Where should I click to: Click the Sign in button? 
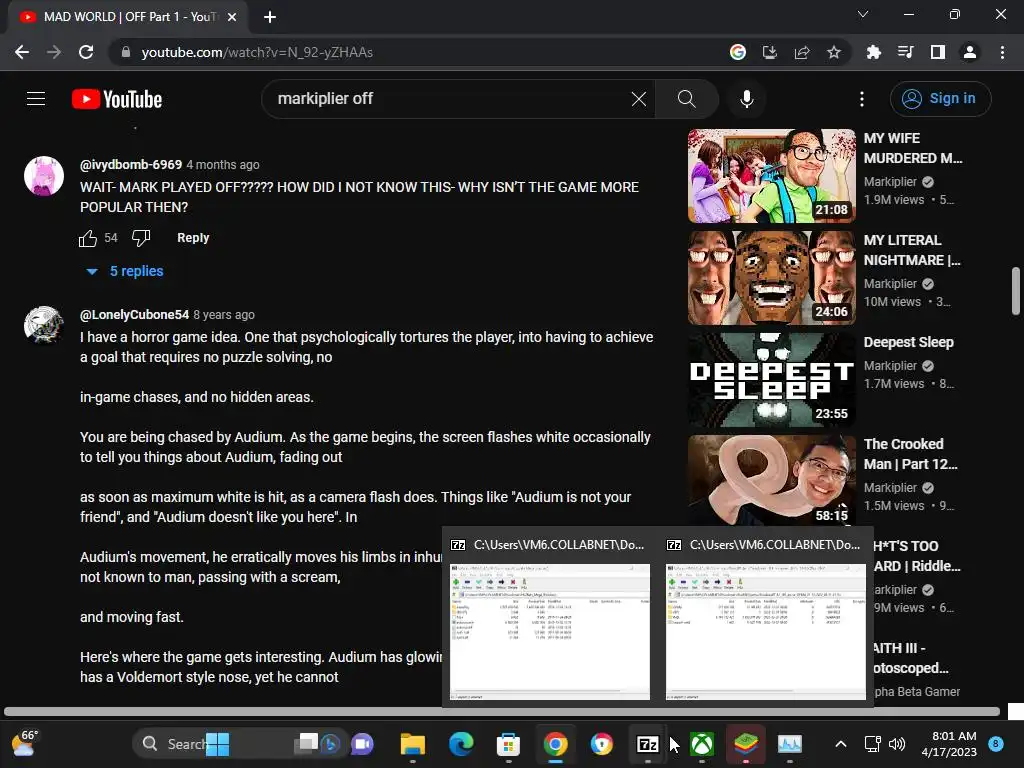[x=940, y=99]
